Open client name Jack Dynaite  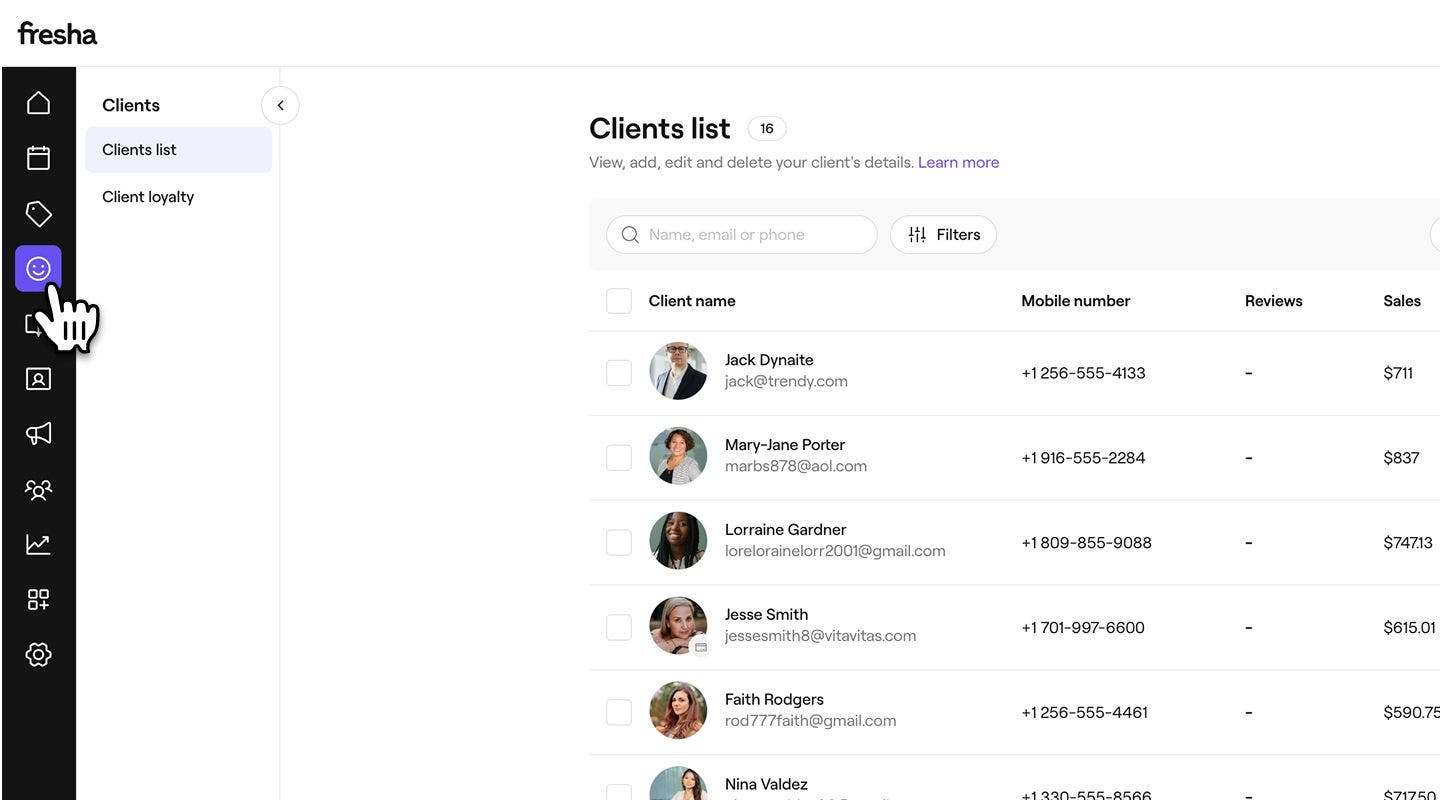click(x=769, y=360)
